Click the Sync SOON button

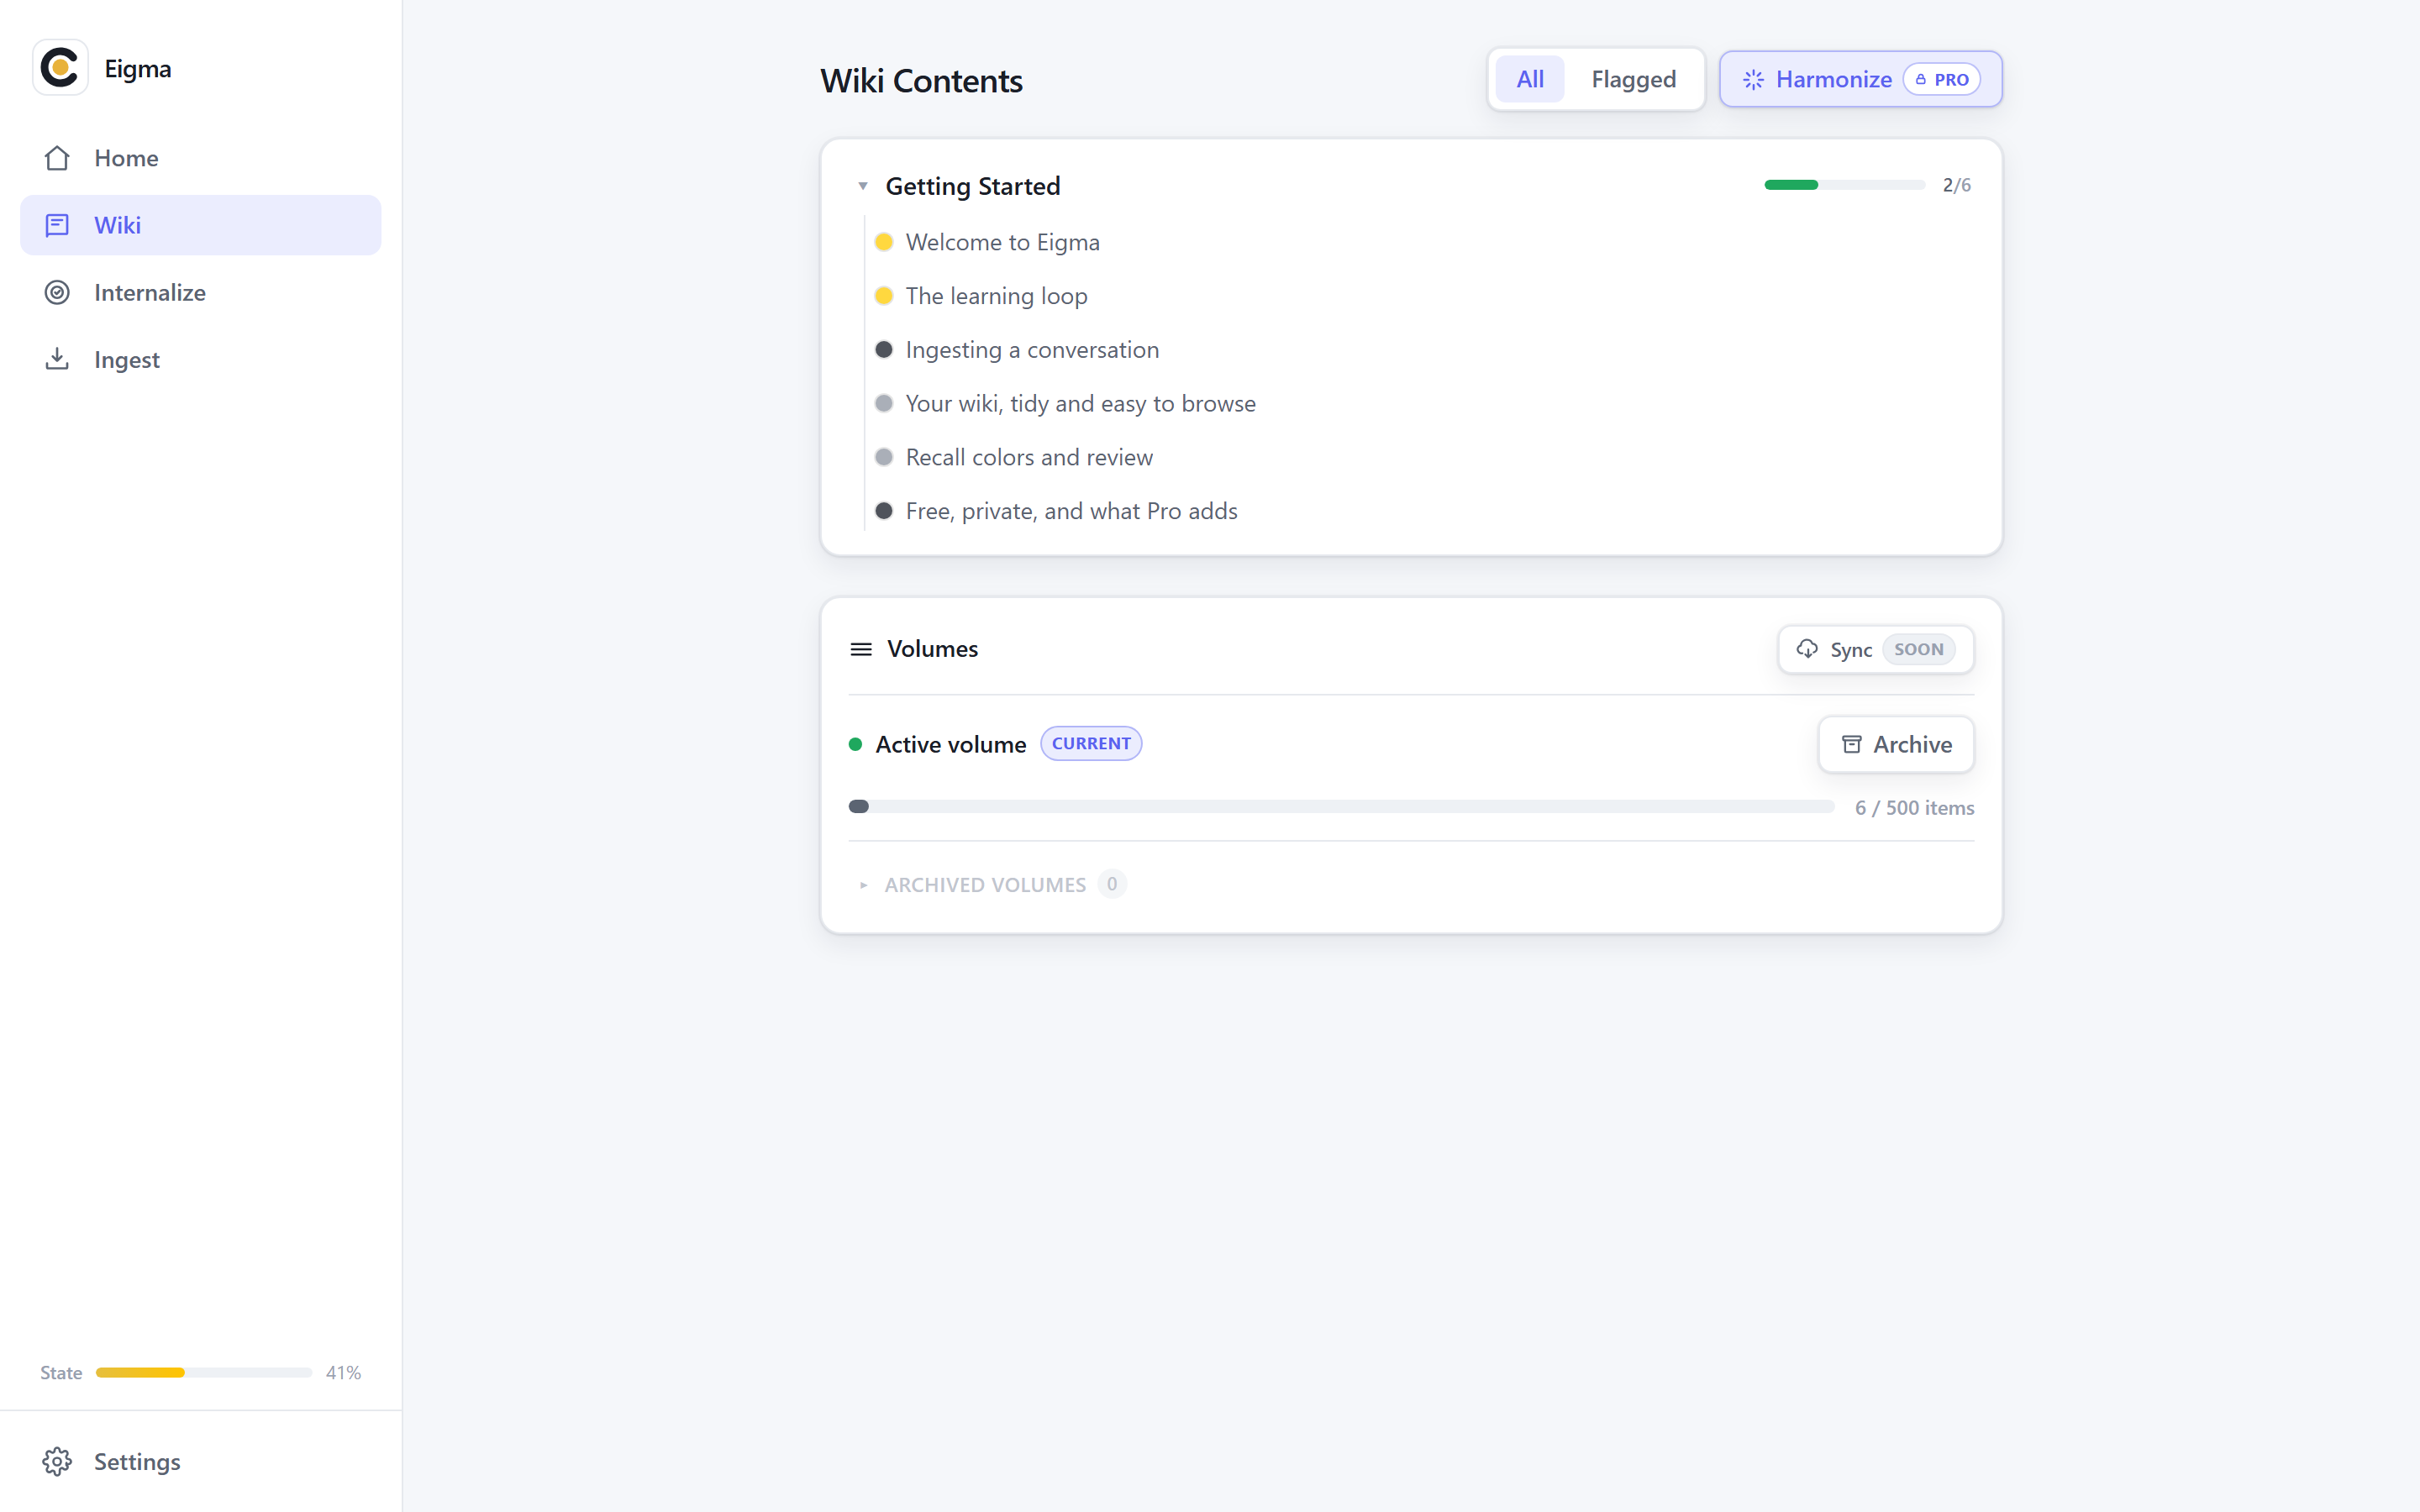(1875, 649)
